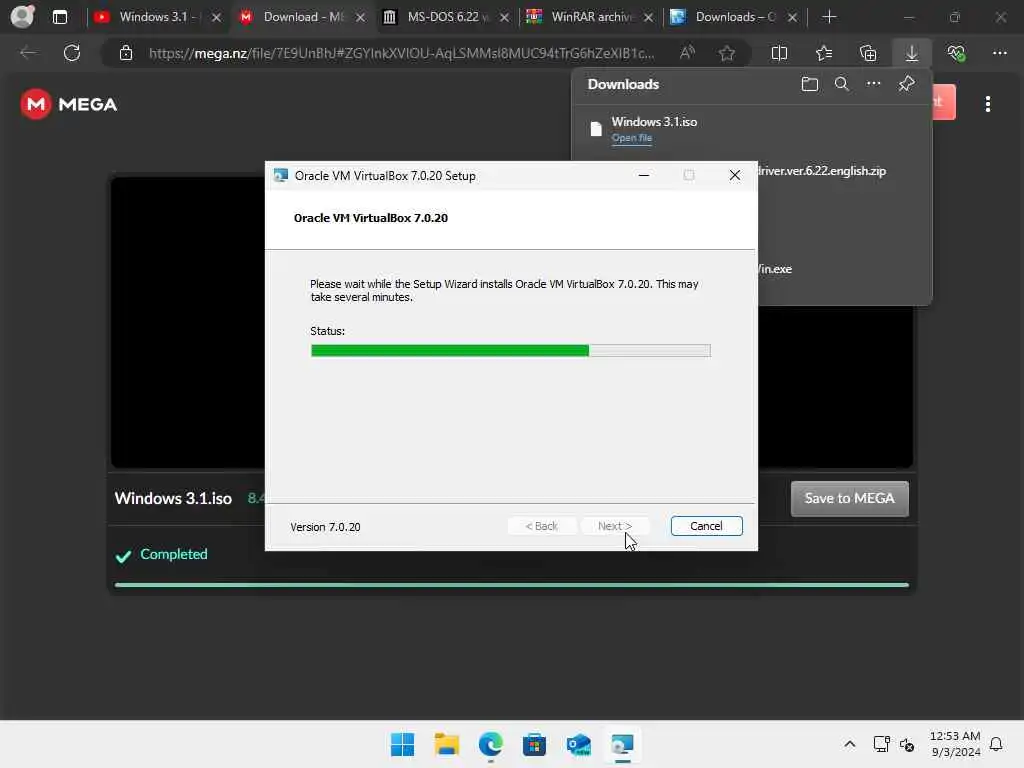Open the clock and date flyout
This screenshot has height=768, width=1024.
955,744
